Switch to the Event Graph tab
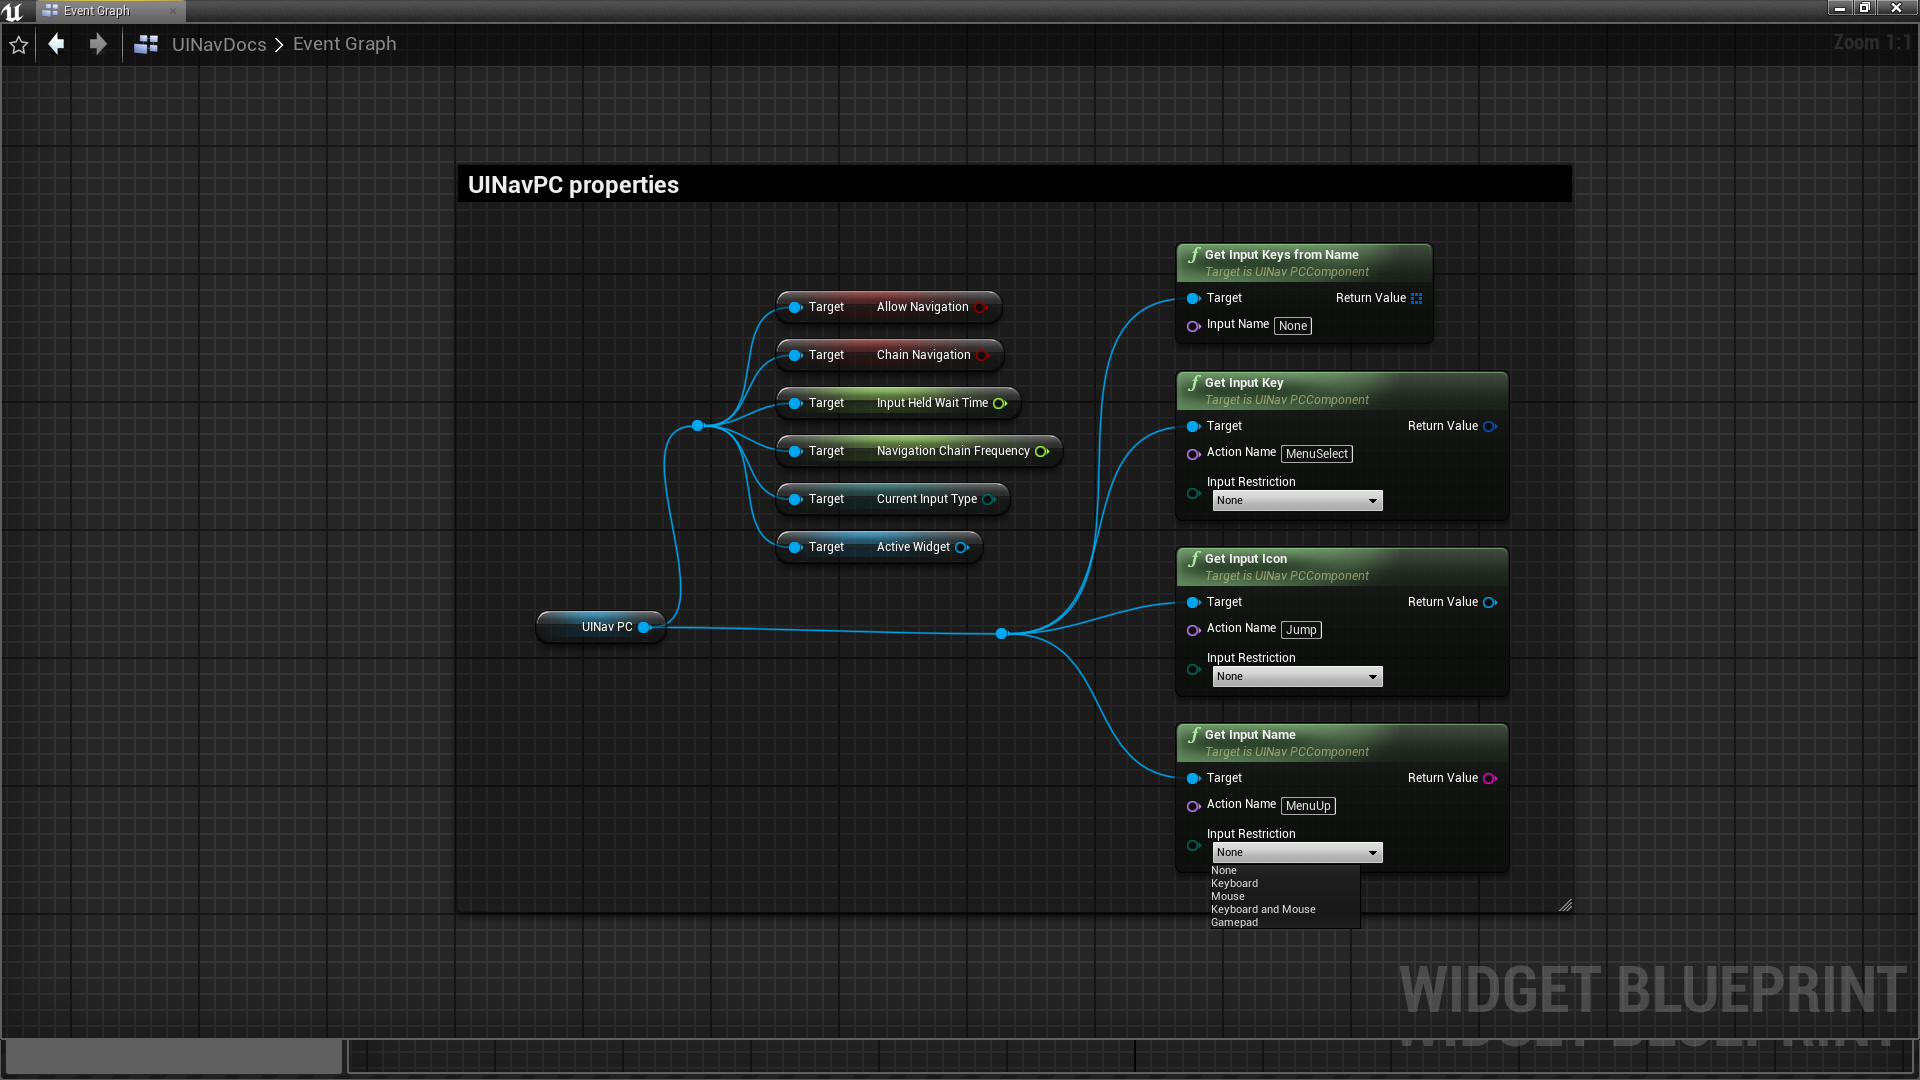 pyautogui.click(x=97, y=11)
